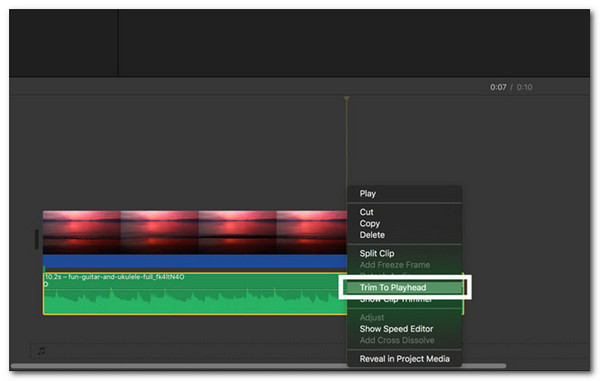600x381 pixels.
Task: Click the Add Cross Dissolve entry
Action: click(x=397, y=340)
